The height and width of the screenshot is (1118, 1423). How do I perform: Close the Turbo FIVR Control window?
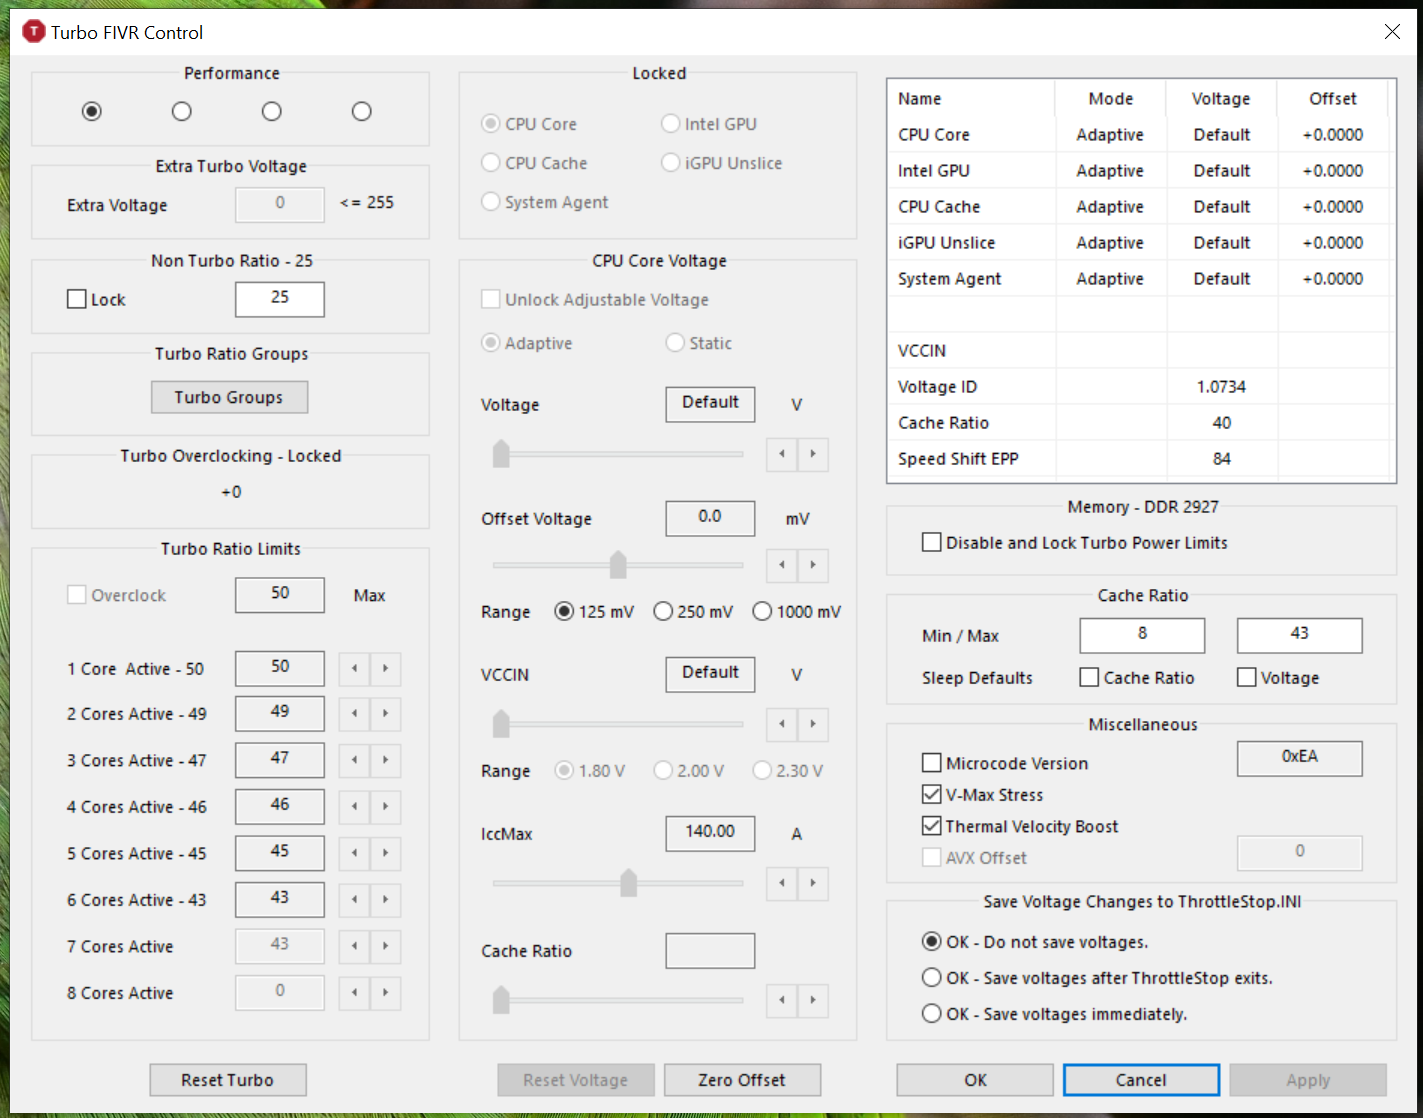tap(1392, 32)
